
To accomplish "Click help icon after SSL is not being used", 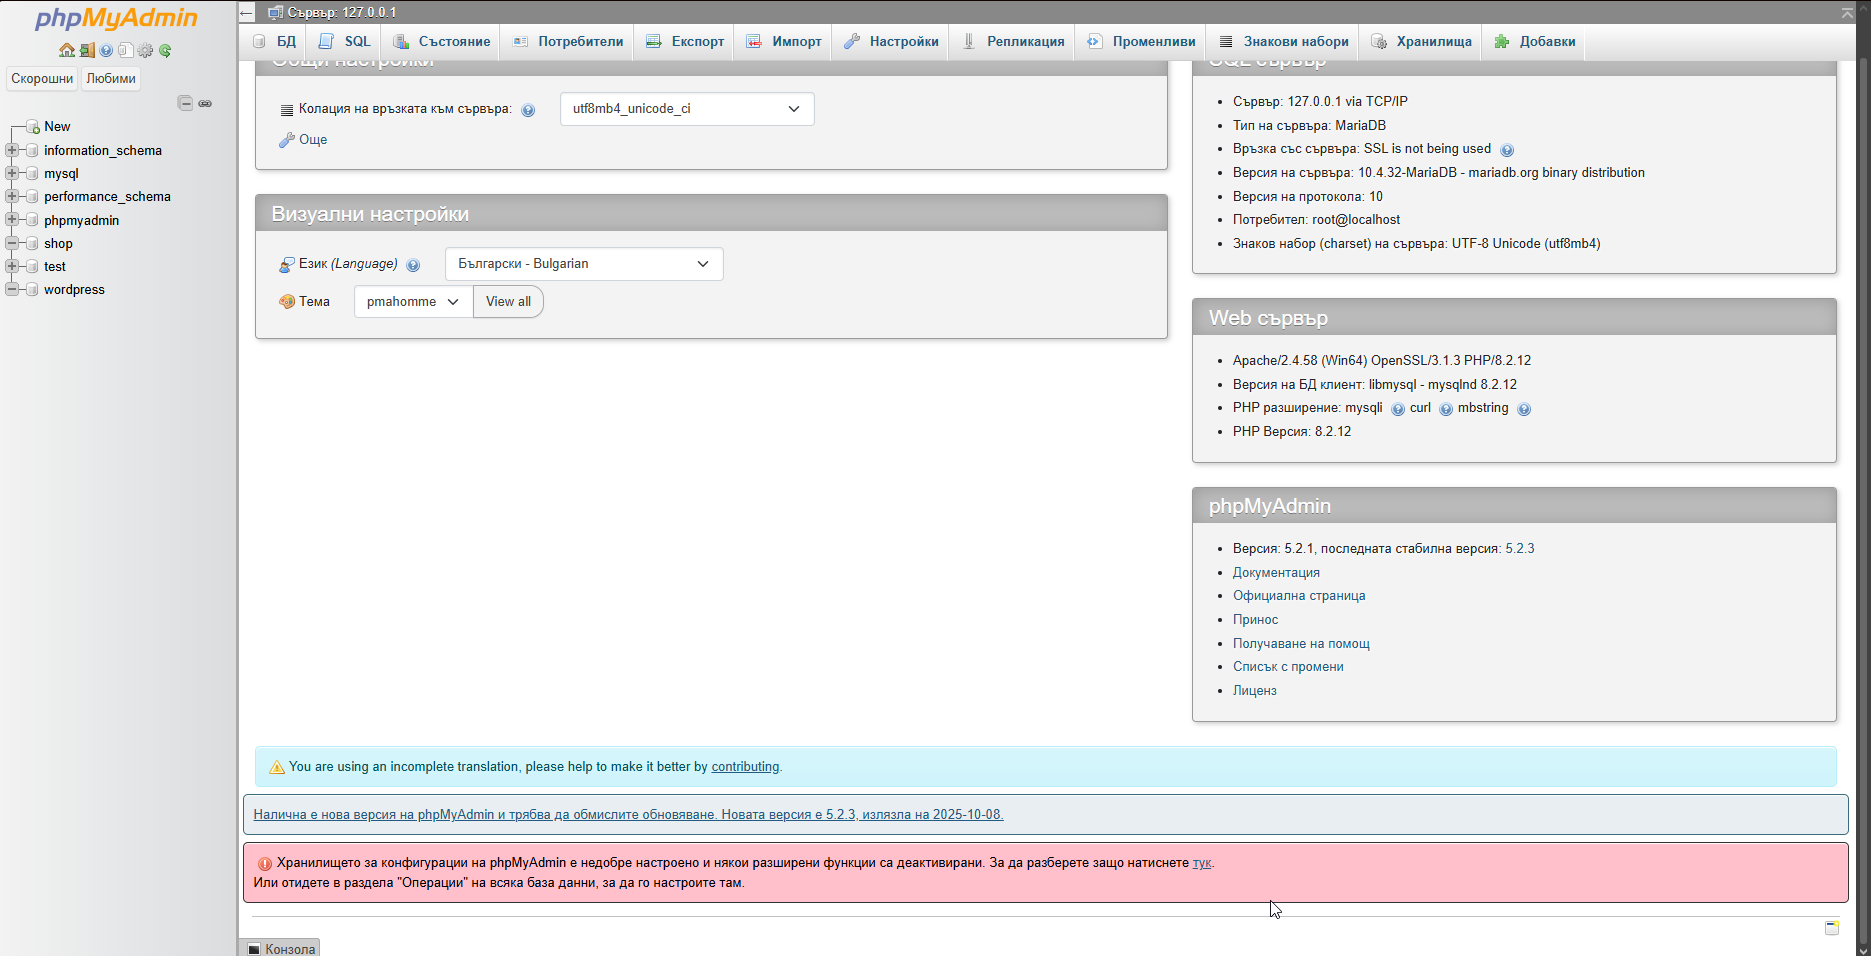I will pyautogui.click(x=1507, y=150).
